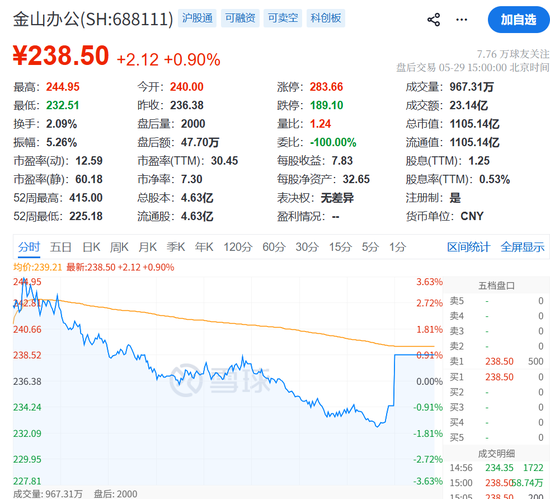This screenshot has width=550, height=499.
Task: Click the 可卖空 tag
Action: tap(283, 18)
